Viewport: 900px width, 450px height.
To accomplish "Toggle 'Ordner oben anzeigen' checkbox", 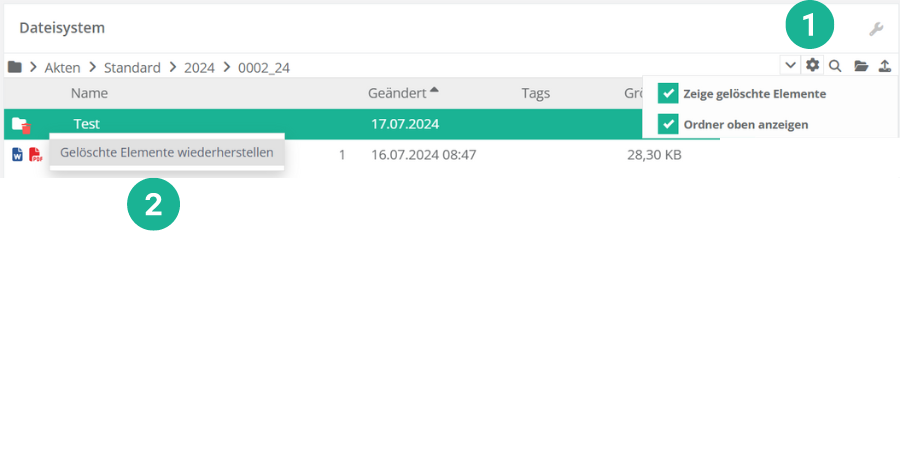I will 668,125.
